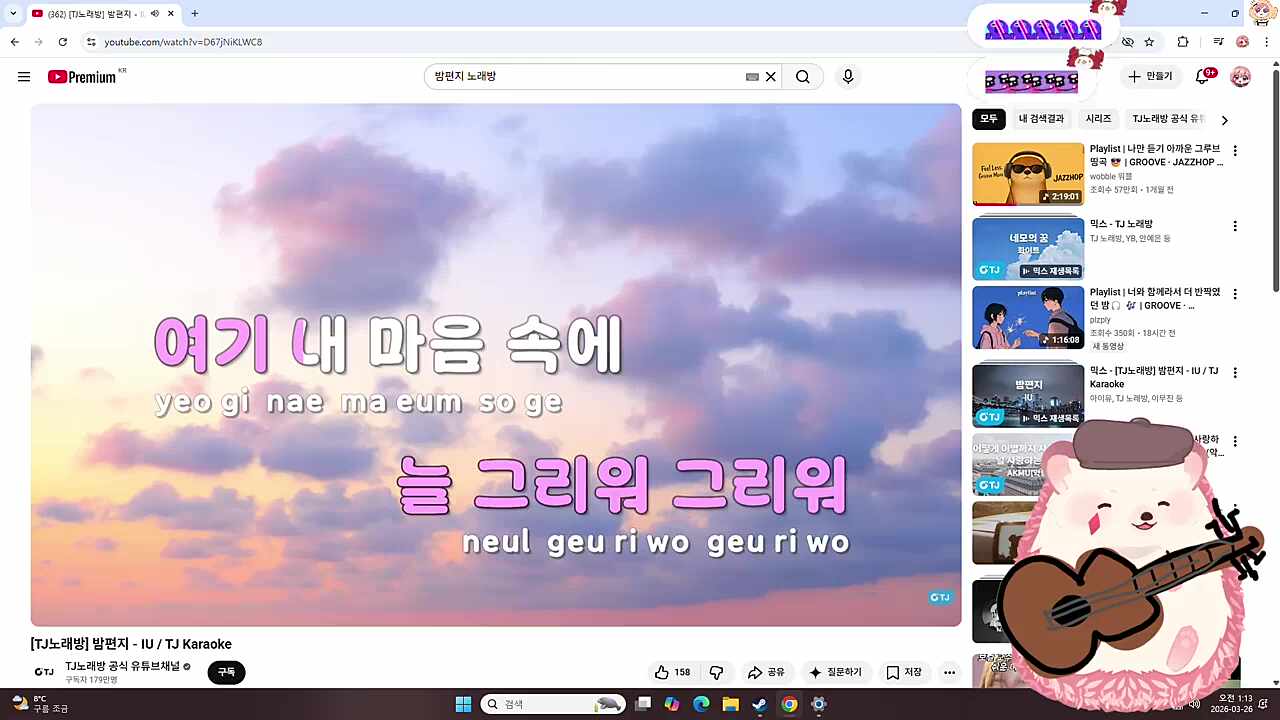The image size is (1280, 720).
Task: Open the Groove Jazzhop playlist thumbnail
Action: 1028,174
